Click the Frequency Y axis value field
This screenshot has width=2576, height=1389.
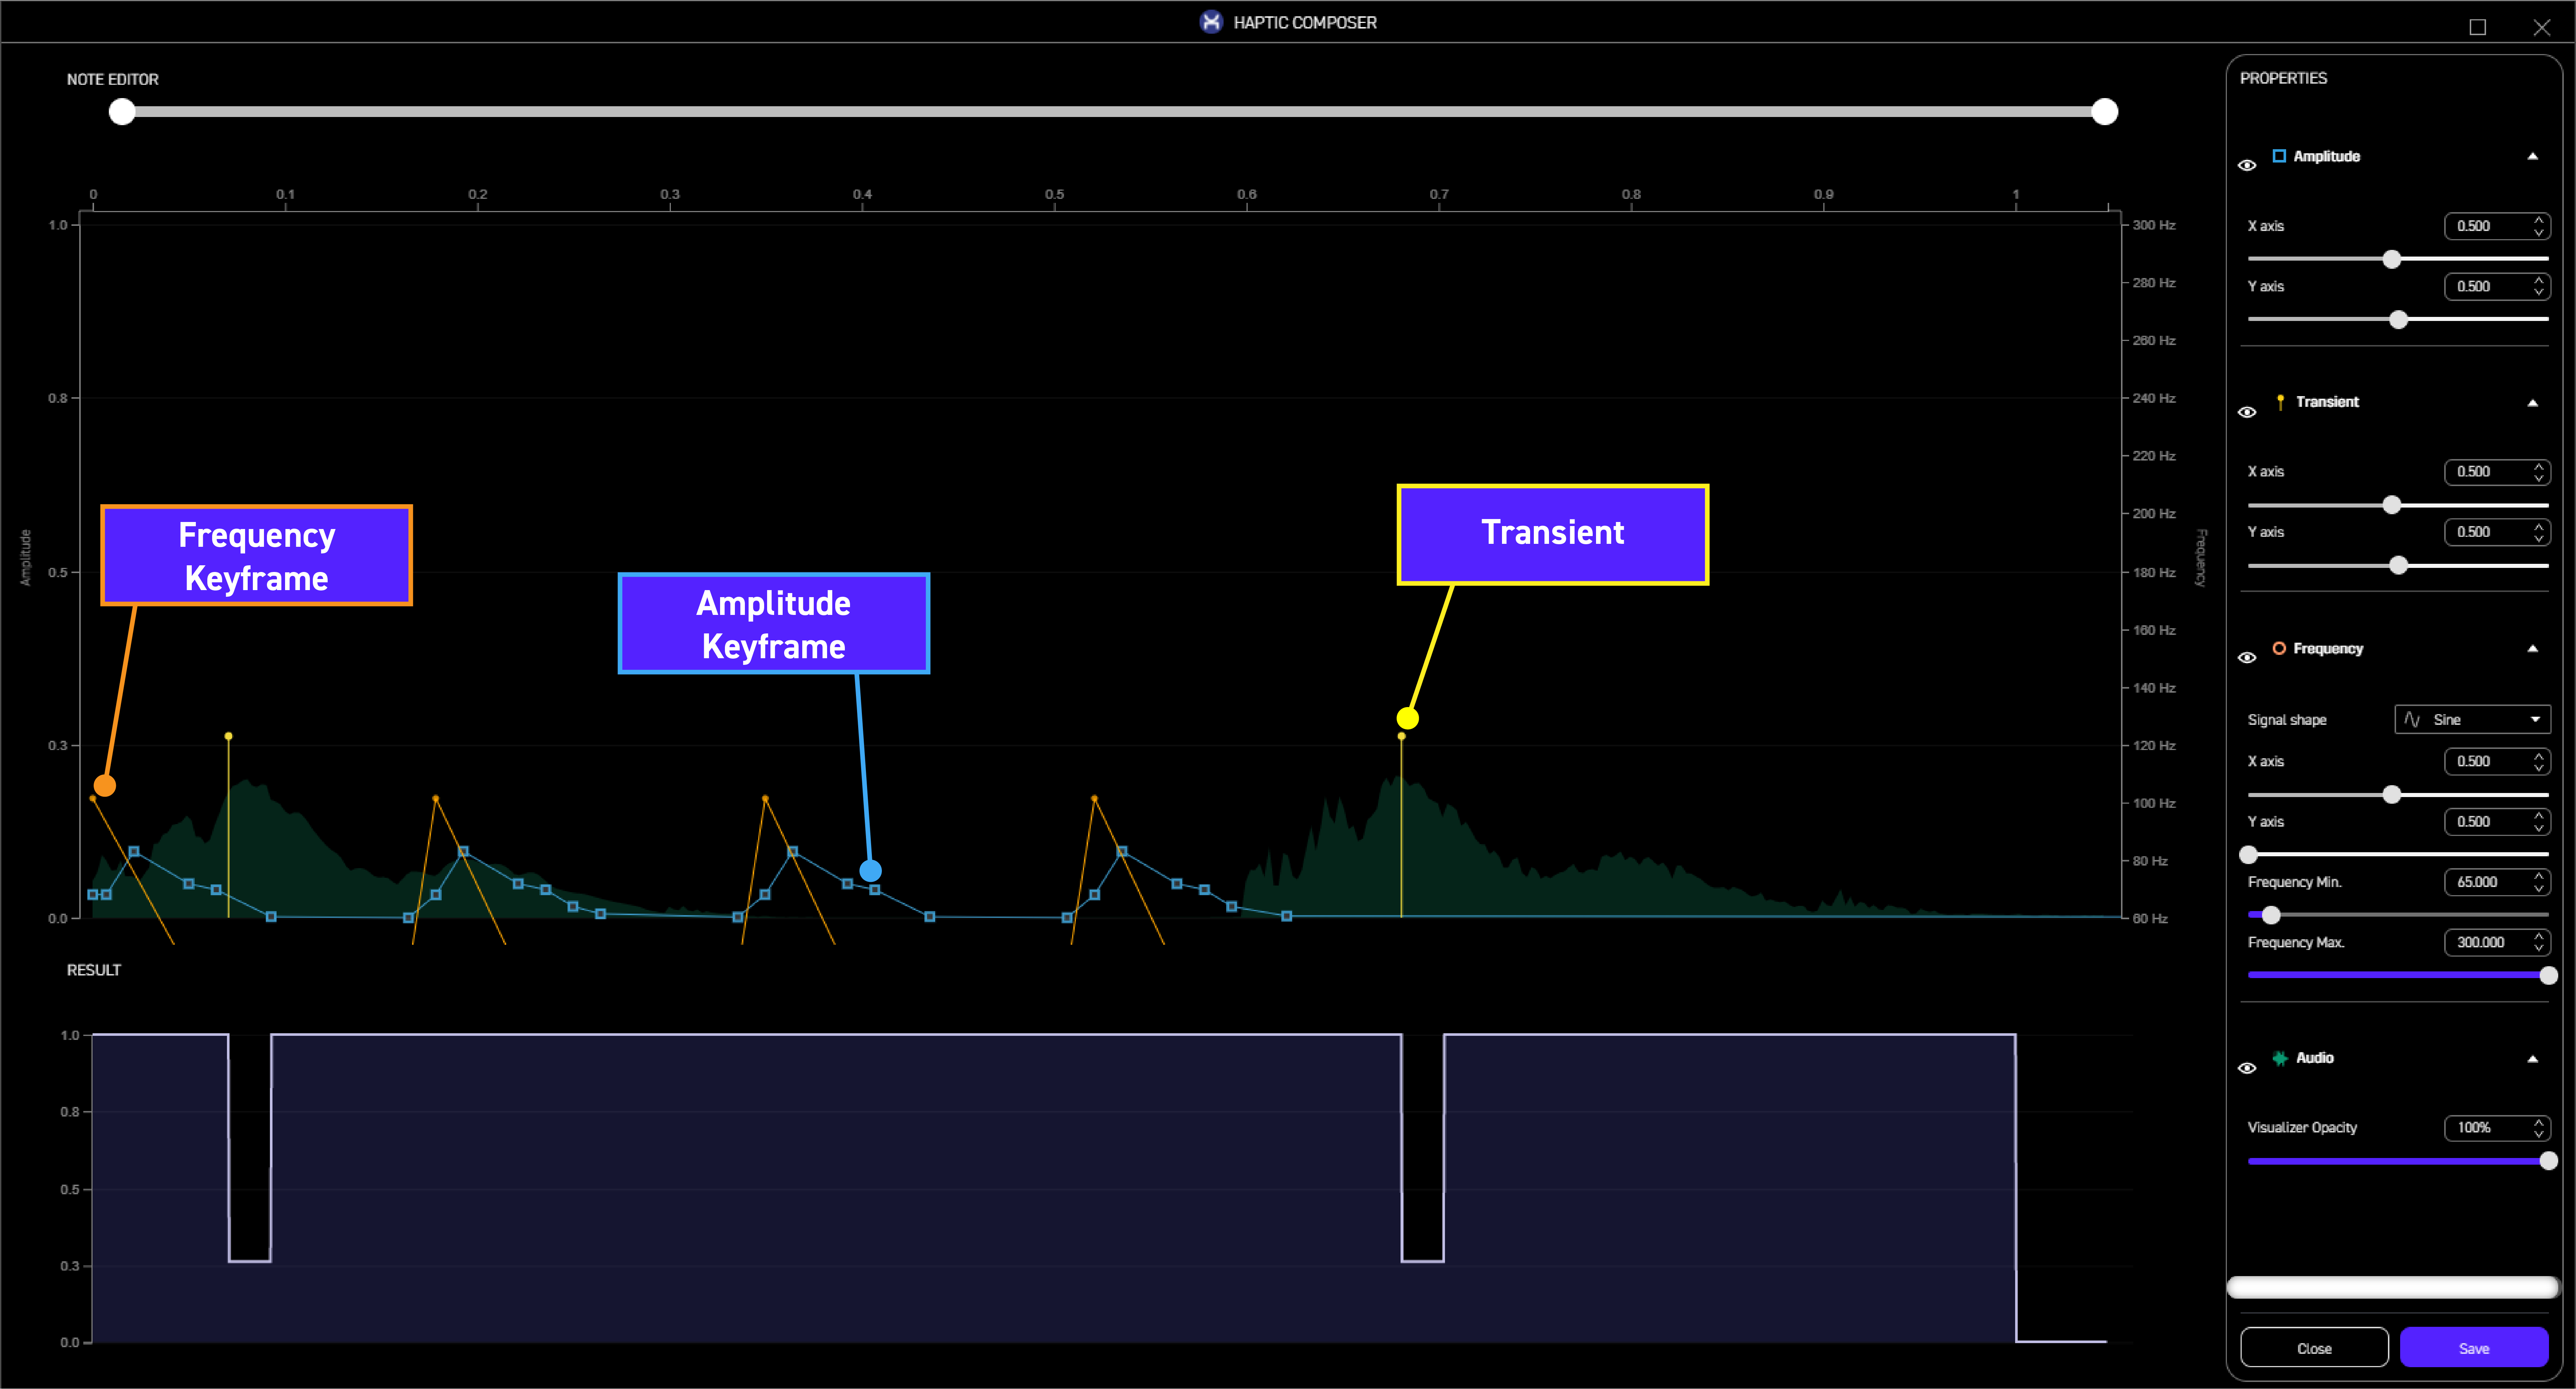[x=2497, y=822]
